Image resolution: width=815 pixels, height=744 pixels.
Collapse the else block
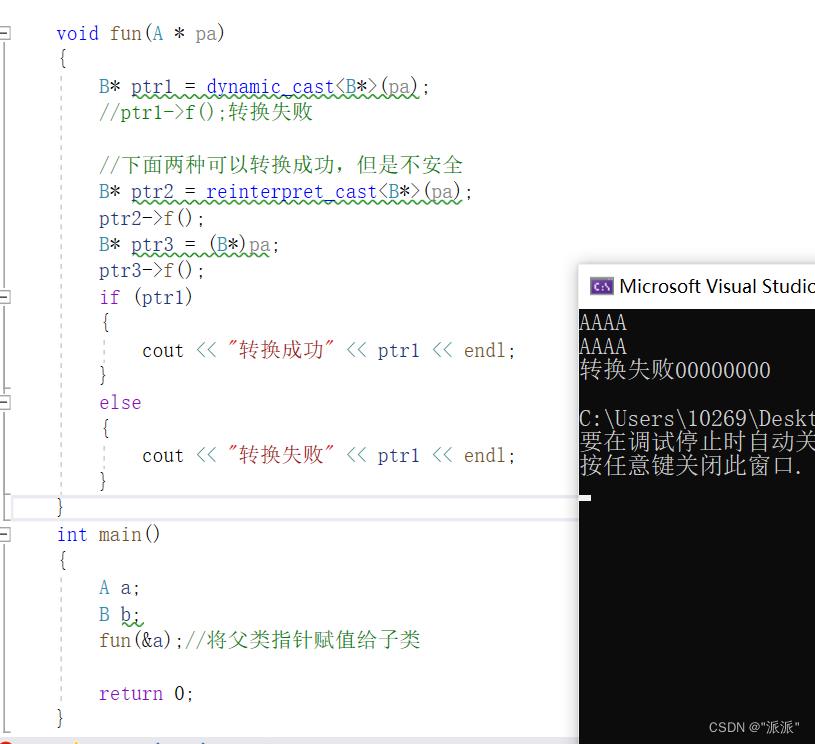coord(5,402)
